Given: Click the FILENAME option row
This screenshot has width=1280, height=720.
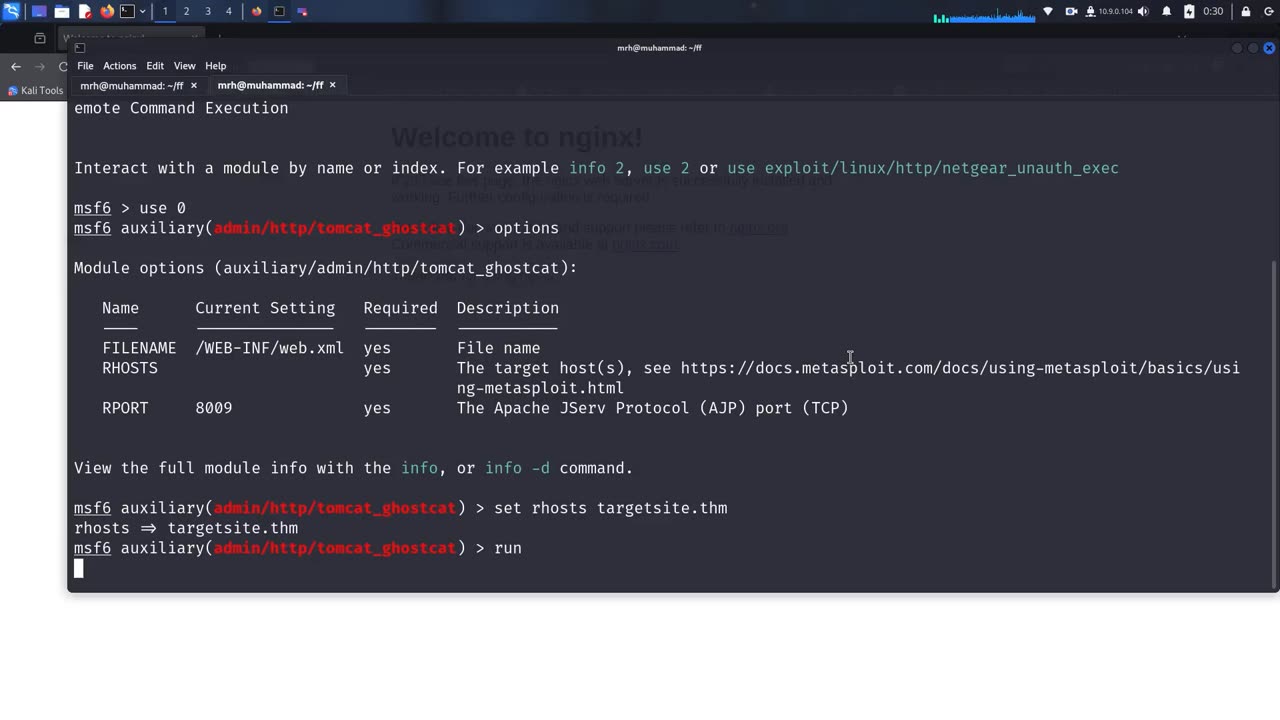Looking at the screenshot, I should tap(321, 348).
